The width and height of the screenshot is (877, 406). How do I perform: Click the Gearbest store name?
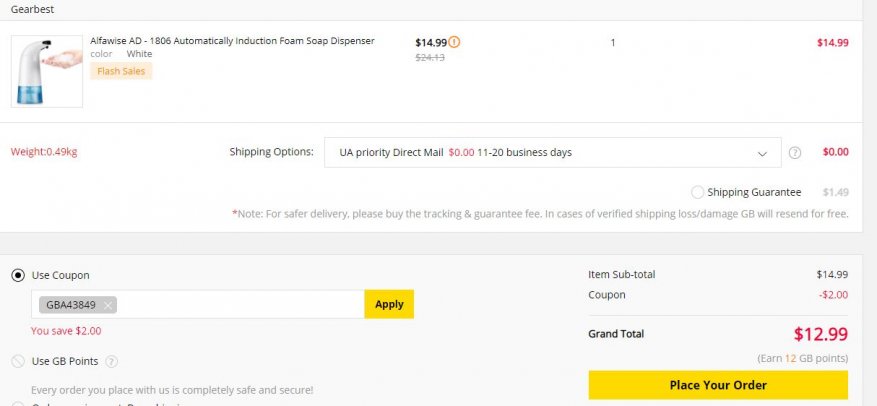point(32,9)
